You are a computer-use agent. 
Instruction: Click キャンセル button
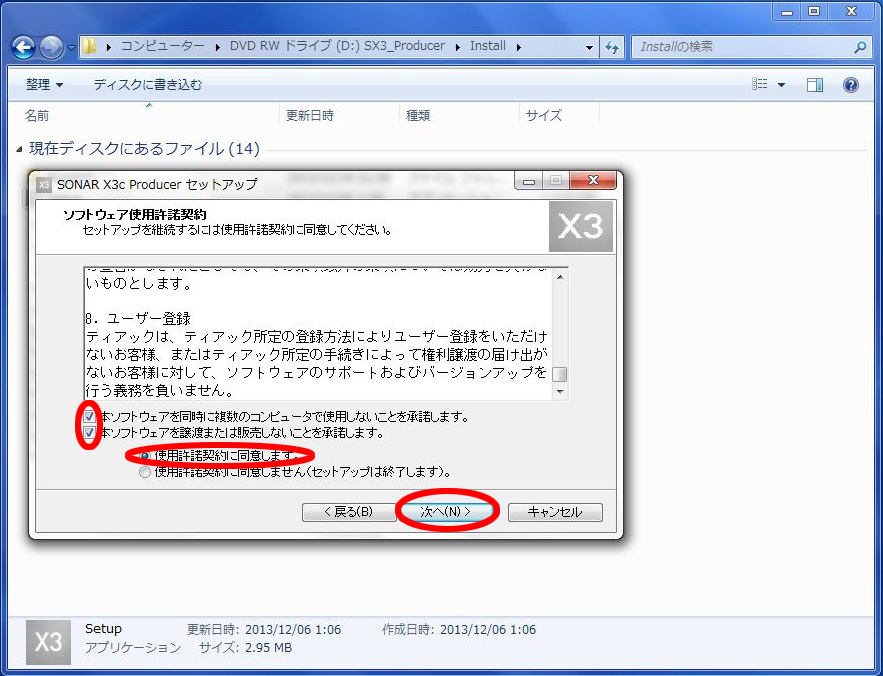[555, 512]
